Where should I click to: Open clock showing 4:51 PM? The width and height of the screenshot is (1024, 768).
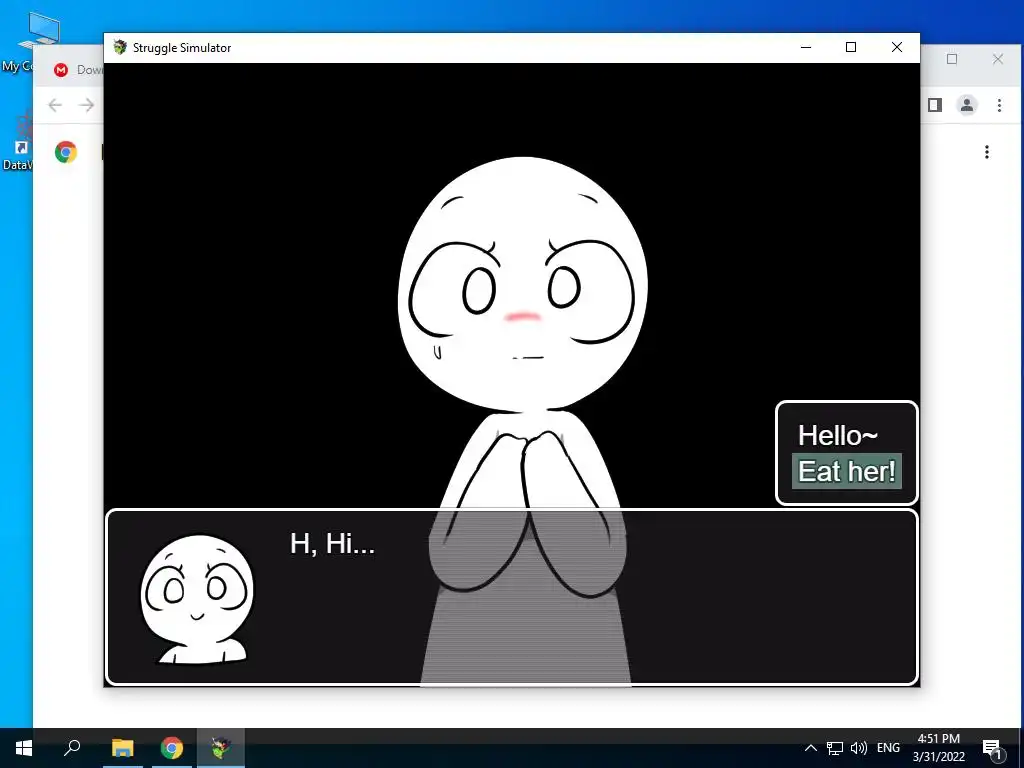938,748
